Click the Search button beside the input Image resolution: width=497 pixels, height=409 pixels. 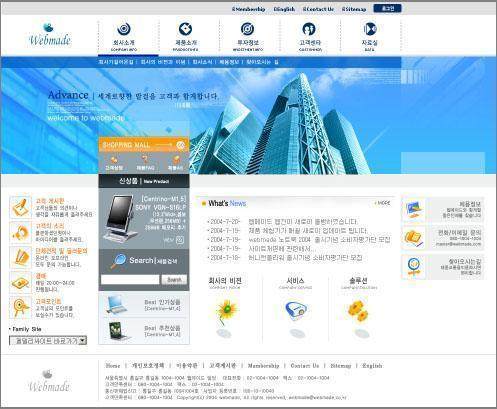[x=174, y=279]
